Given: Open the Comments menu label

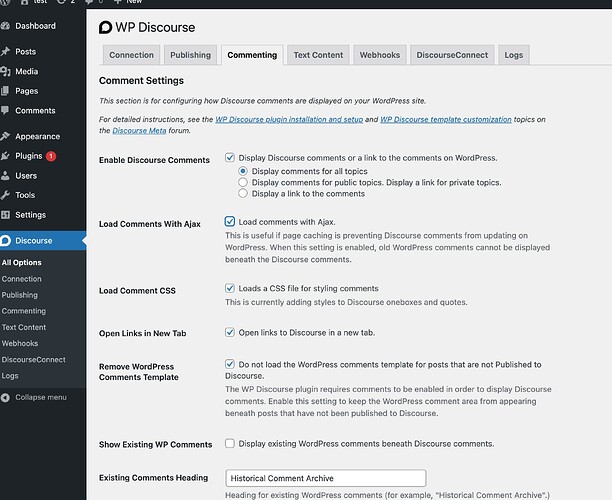Looking at the screenshot, I should coord(35,110).
